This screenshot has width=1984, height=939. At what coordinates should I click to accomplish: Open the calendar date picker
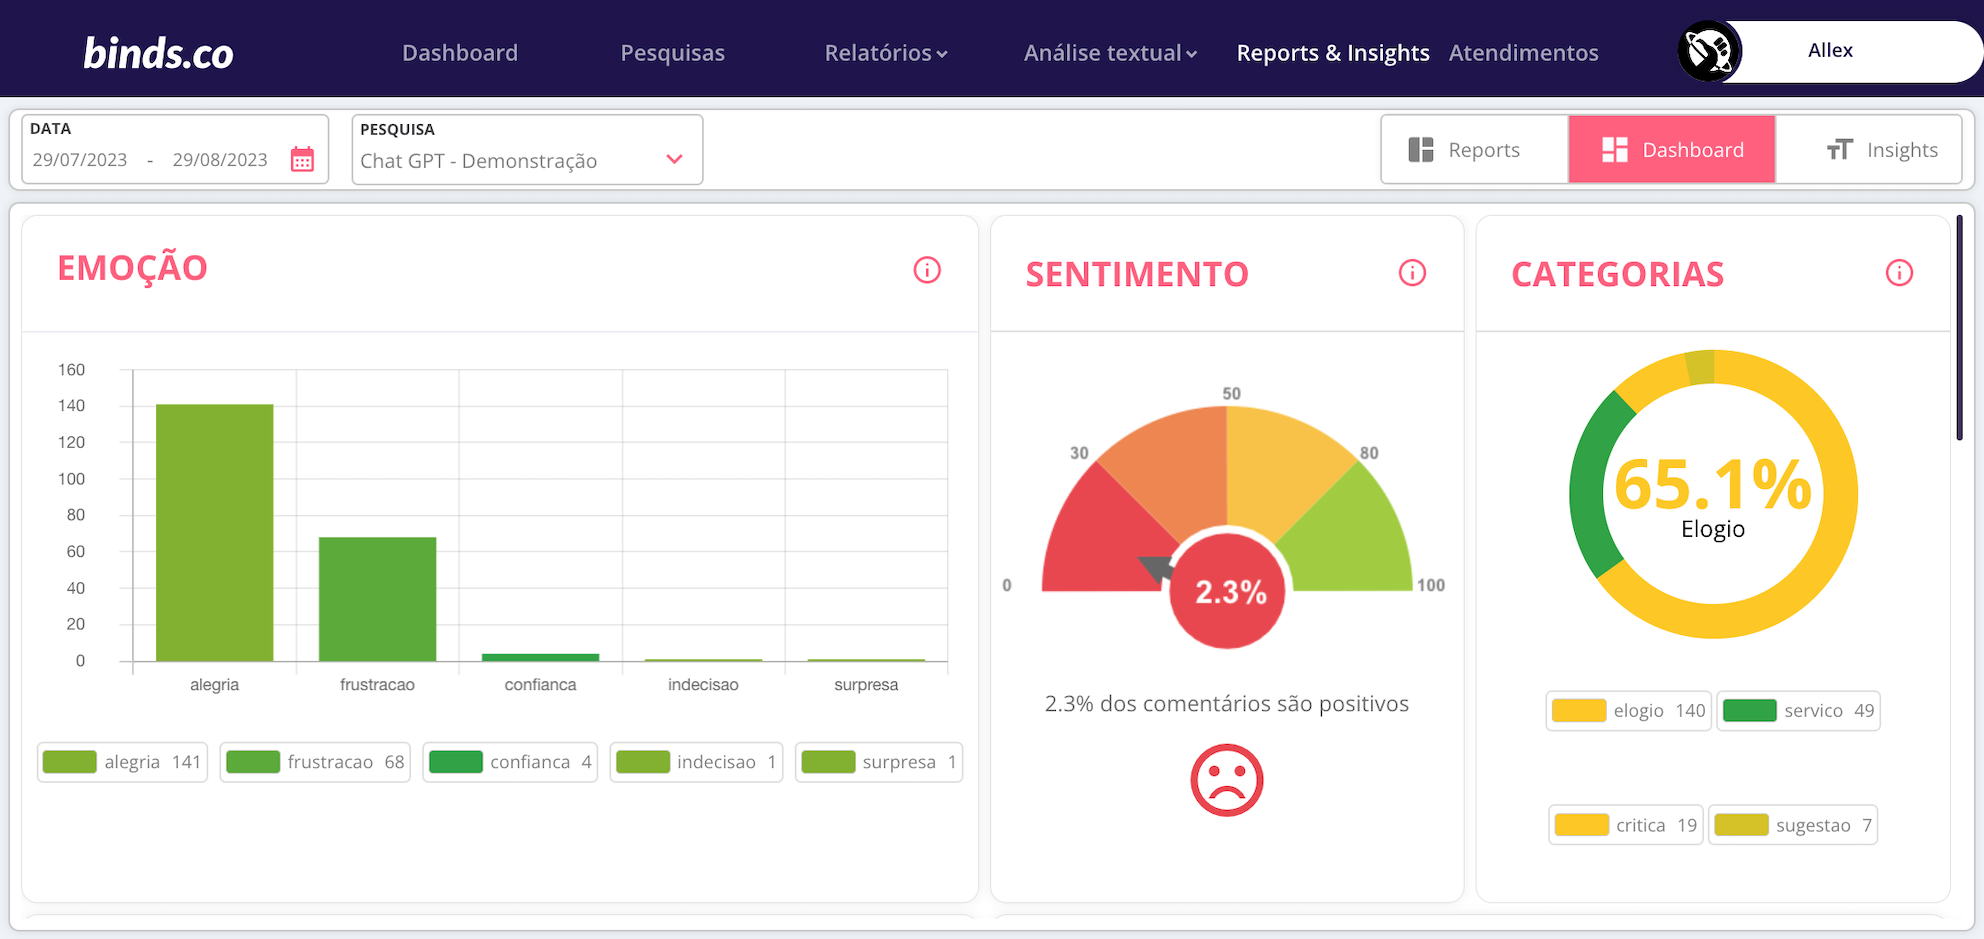(x=302, y=158)
